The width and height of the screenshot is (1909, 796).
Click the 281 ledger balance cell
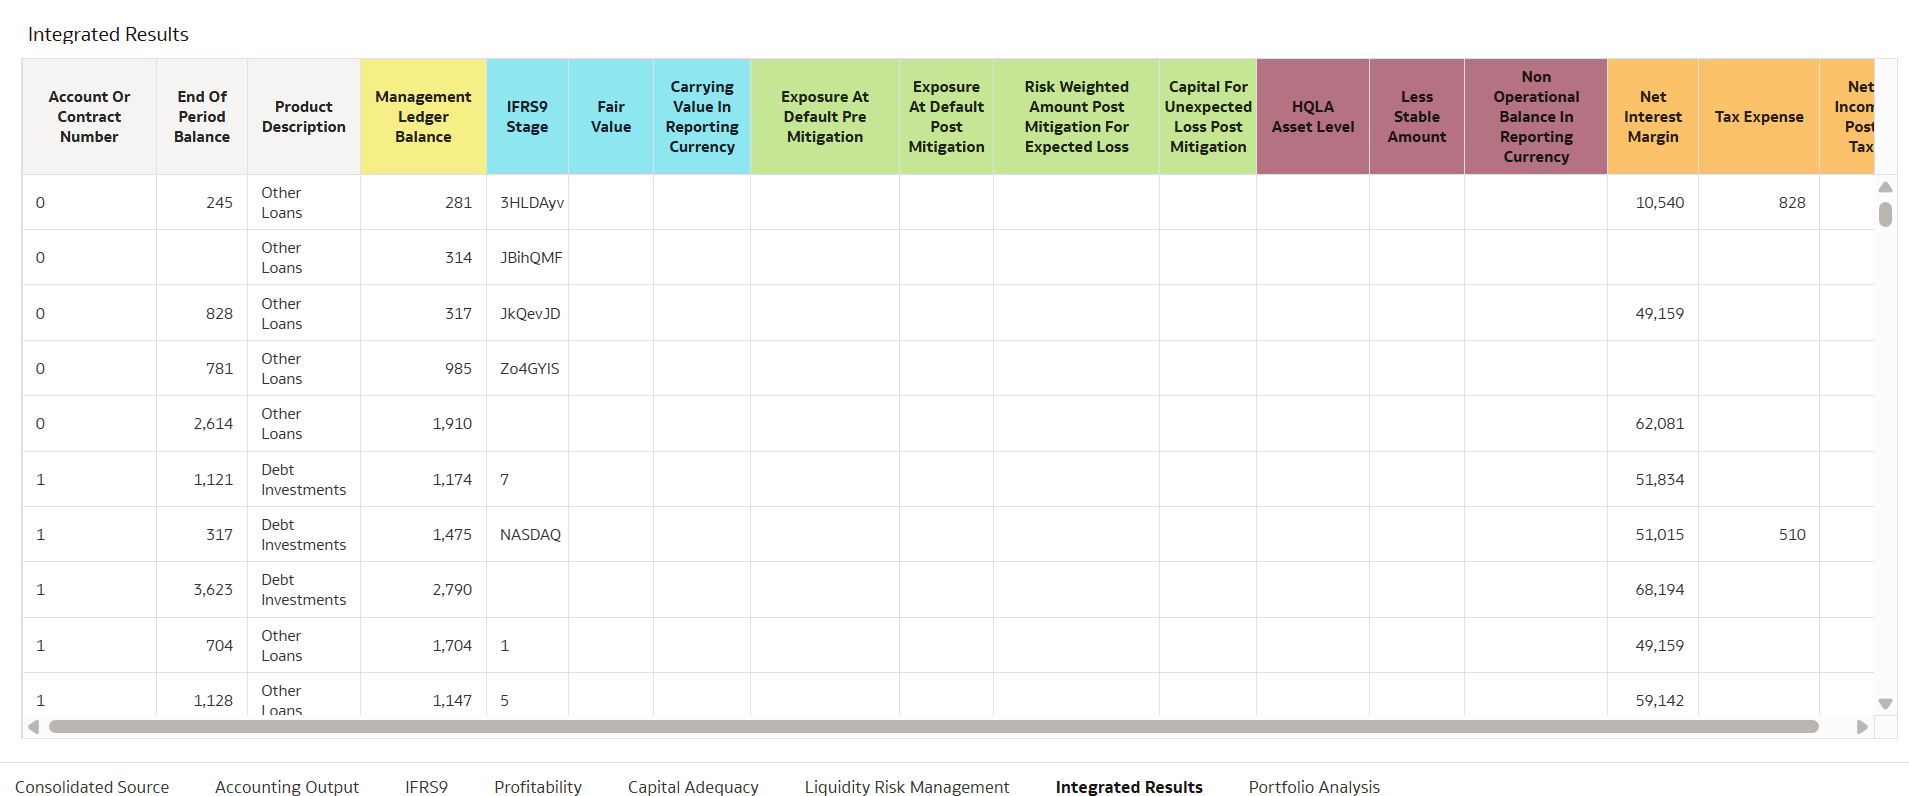(423, 203)
